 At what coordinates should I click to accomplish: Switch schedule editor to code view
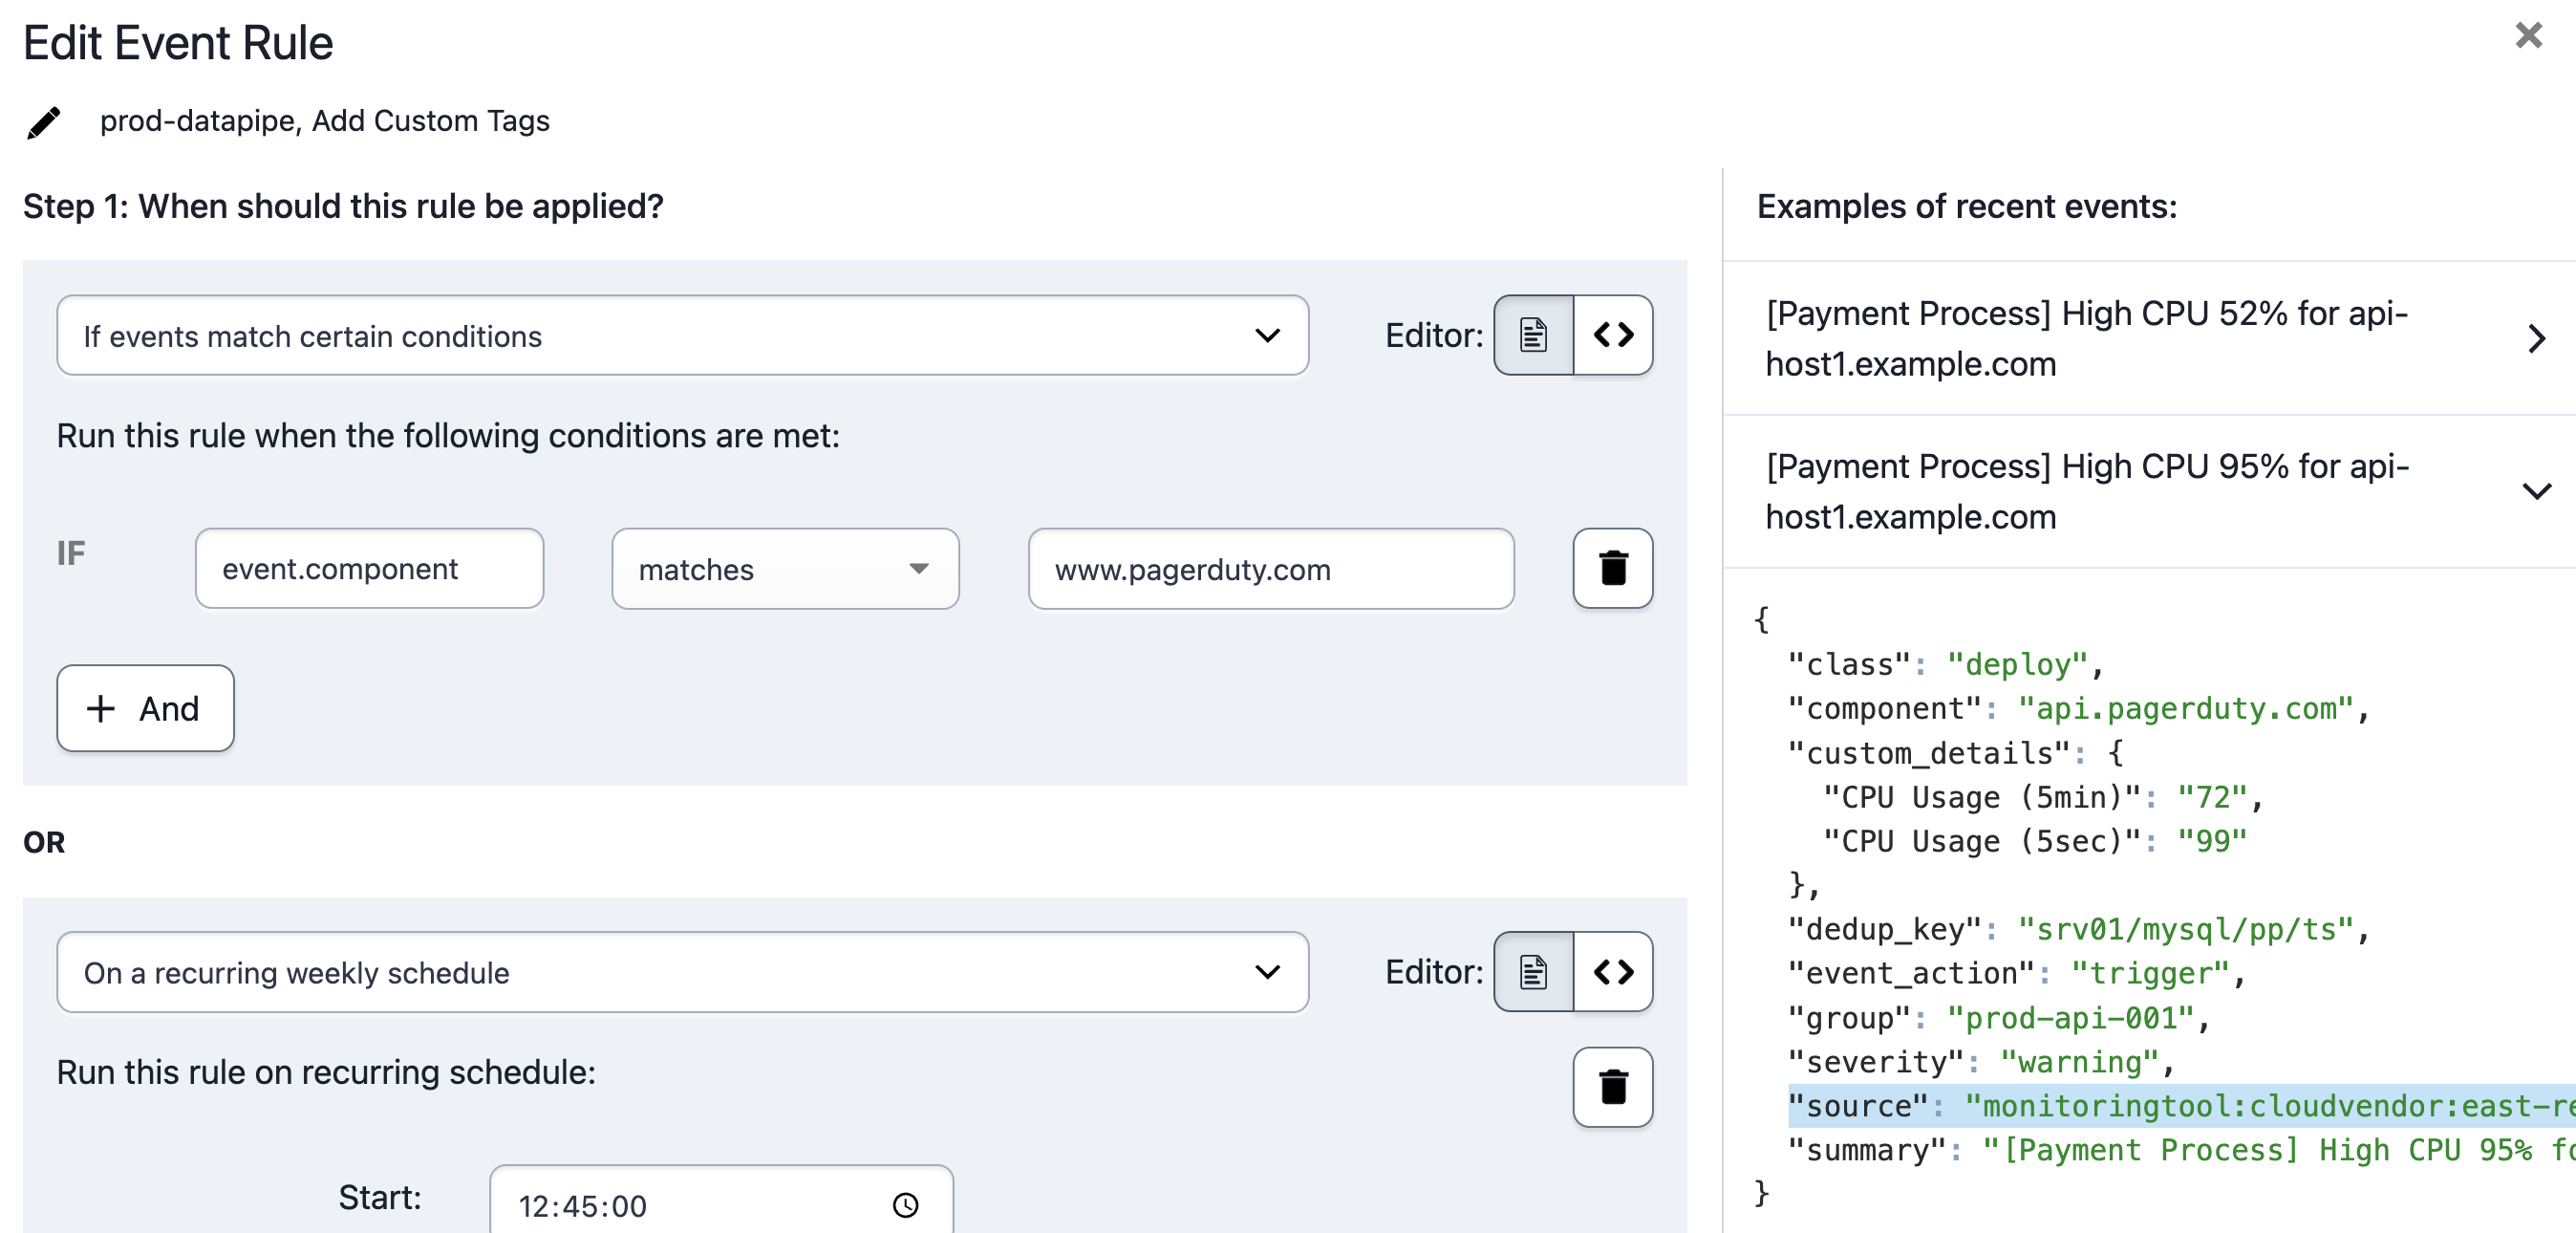[1612, 972]
